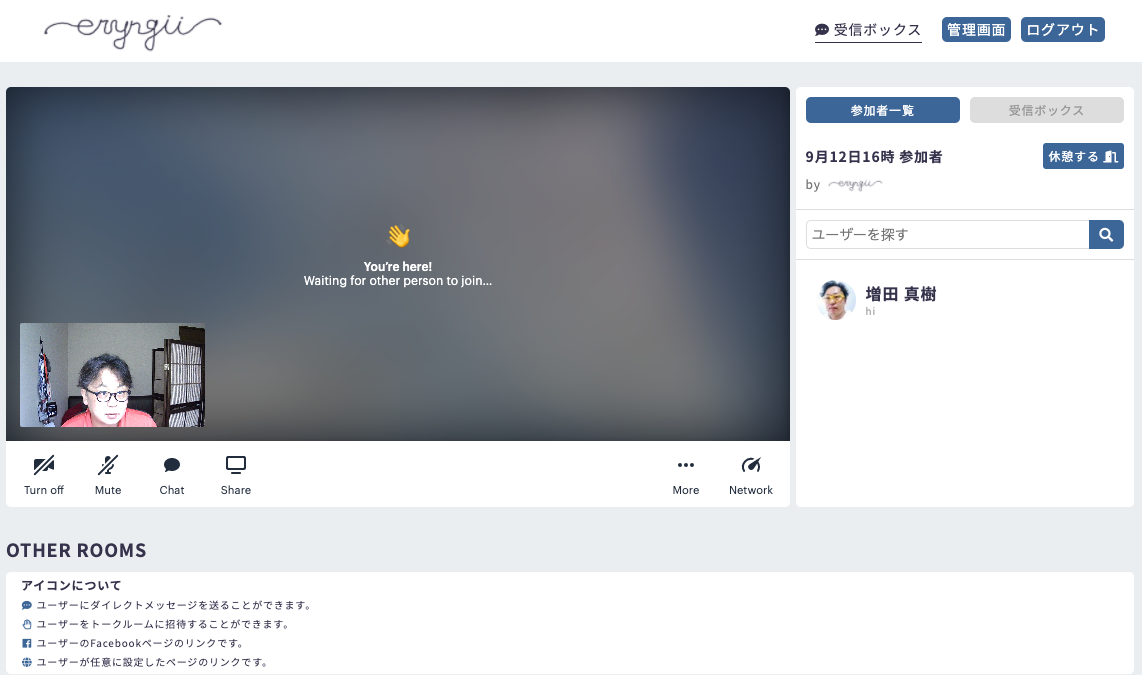
Task: Click the waving hand emoji
Action: (x=398, y=237)
